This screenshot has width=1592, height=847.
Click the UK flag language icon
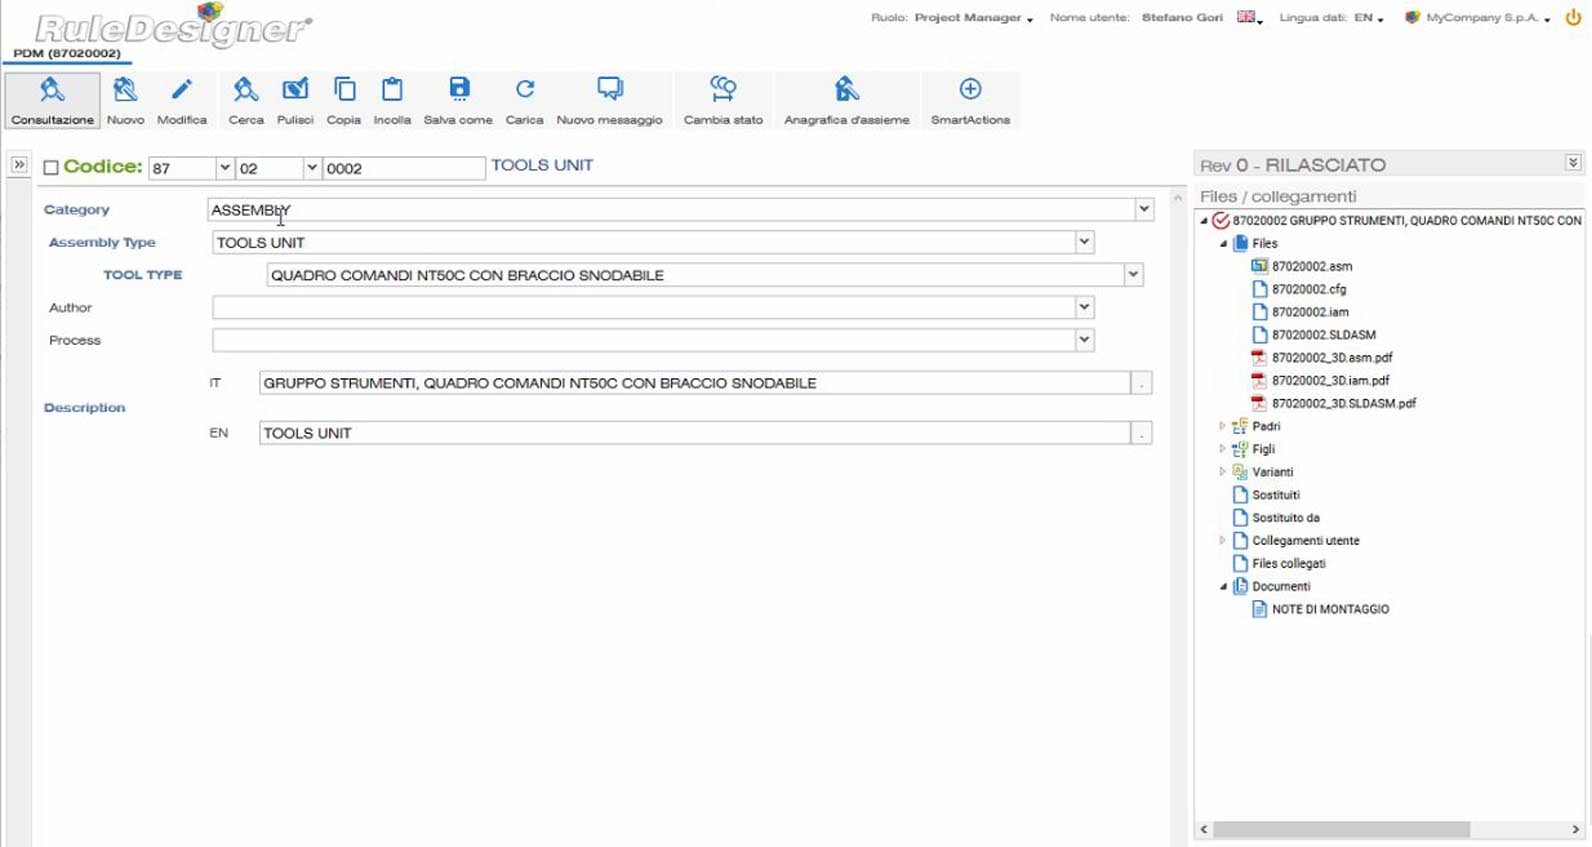pyautogui.click(x=1246, y=17)
